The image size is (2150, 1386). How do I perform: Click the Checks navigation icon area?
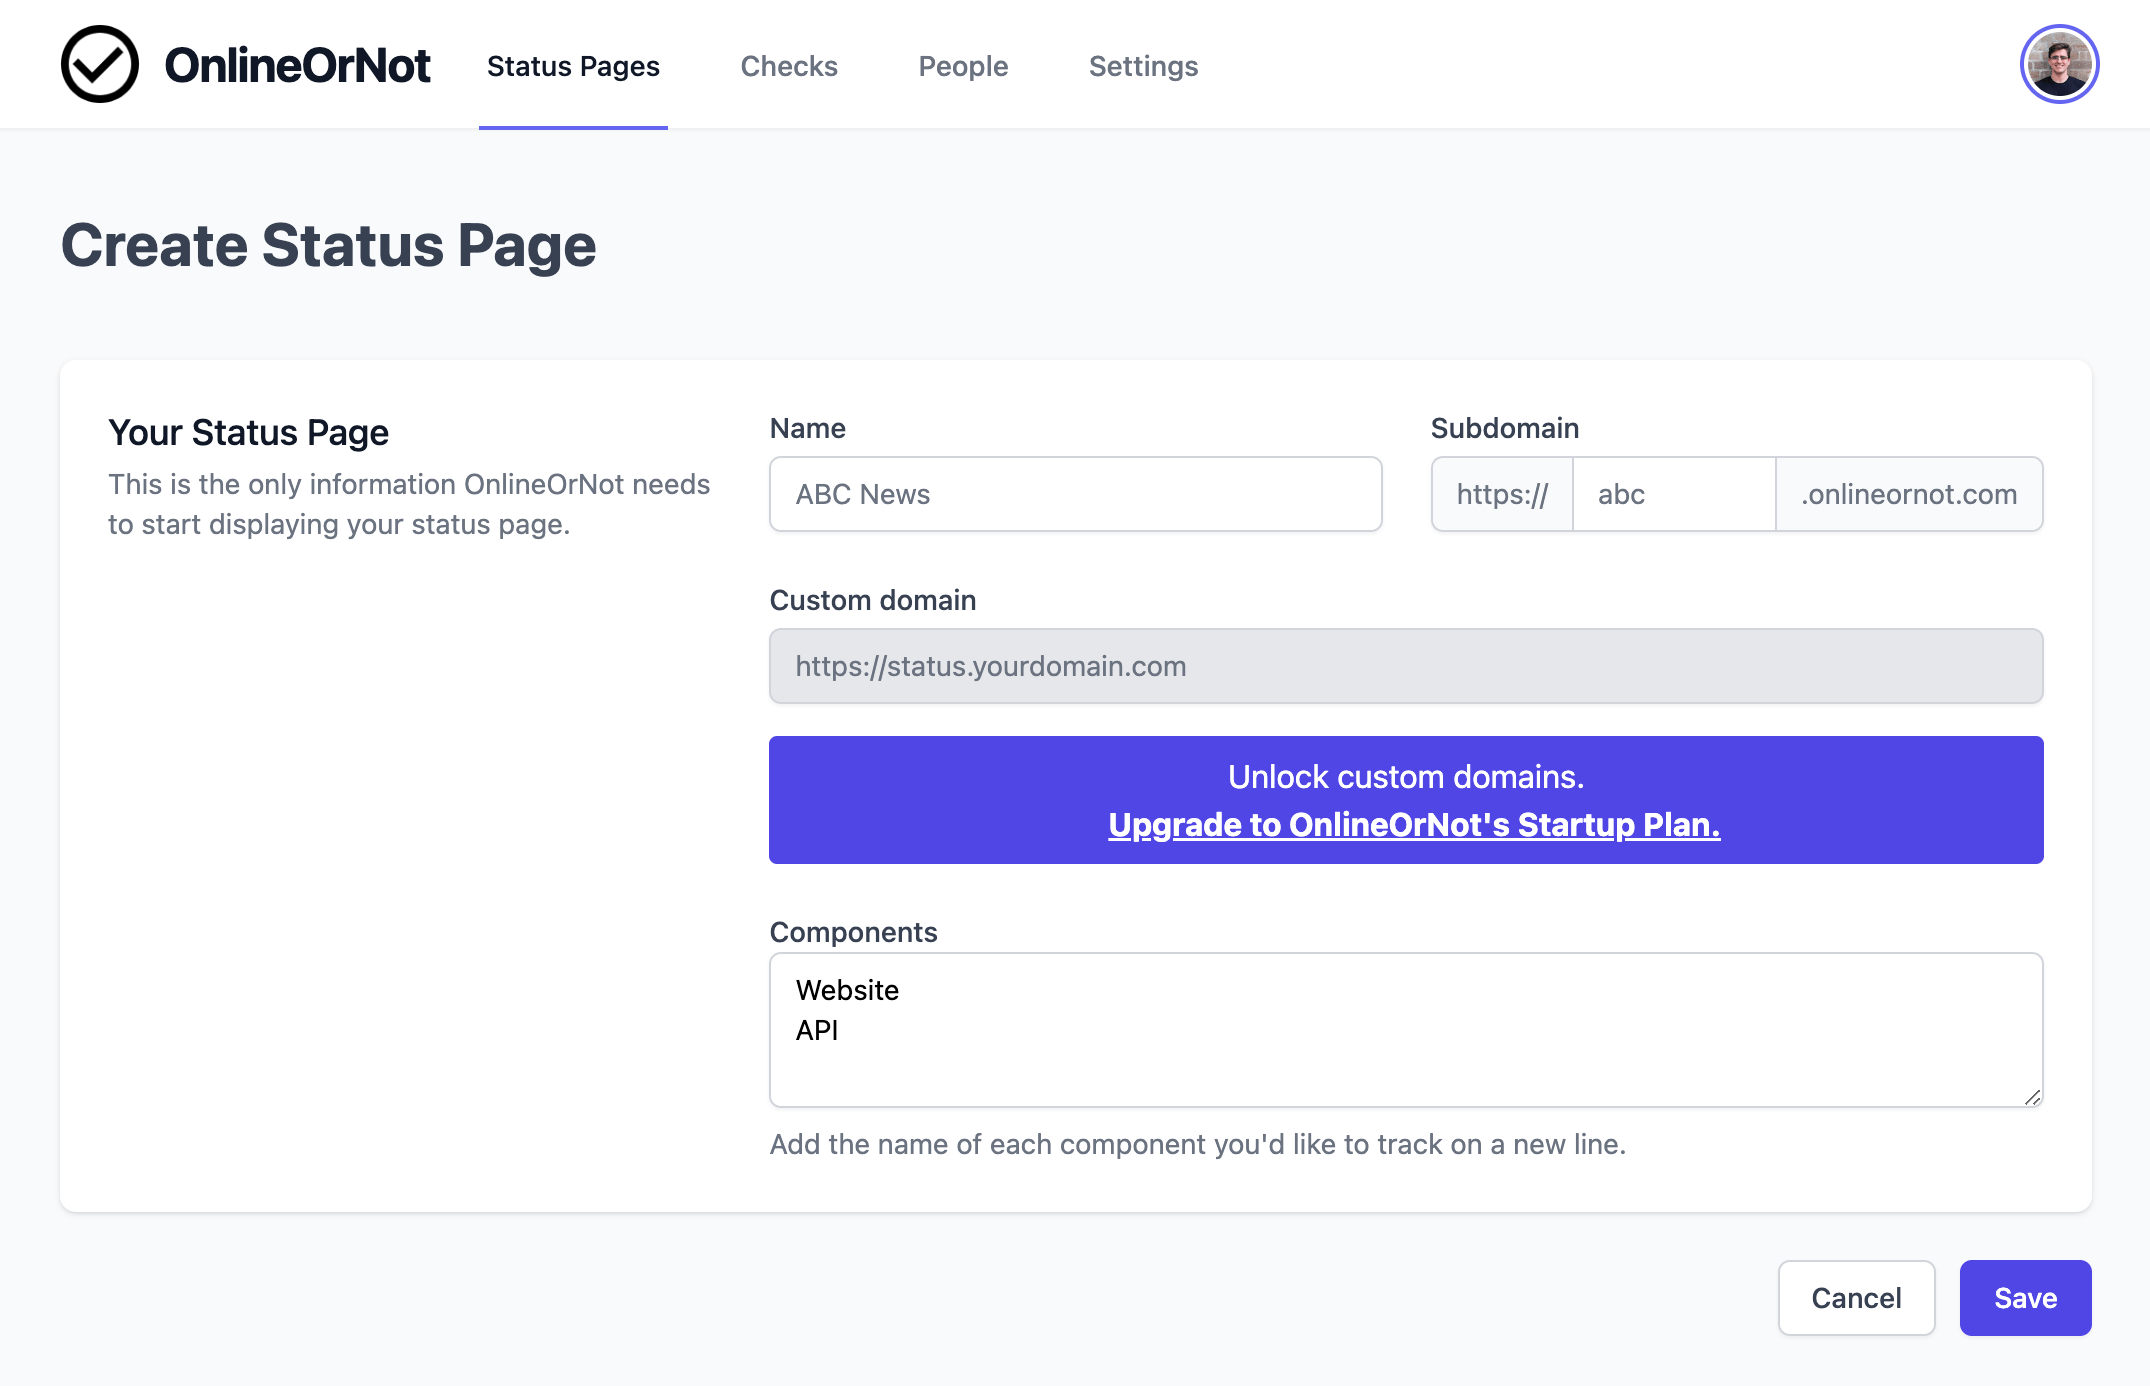(790, 64)
